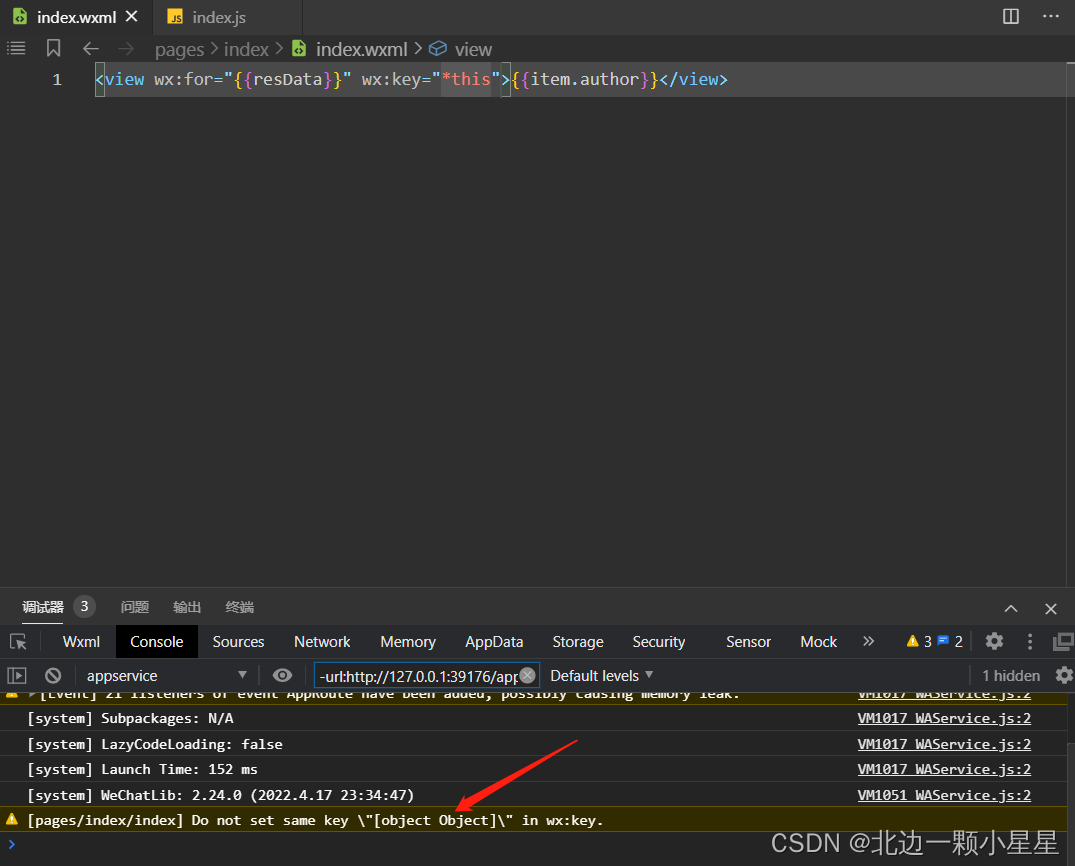This screenshot has height=866, width=1075.
Task: Clear the console with the ban icon
Action: pos(53,675)
